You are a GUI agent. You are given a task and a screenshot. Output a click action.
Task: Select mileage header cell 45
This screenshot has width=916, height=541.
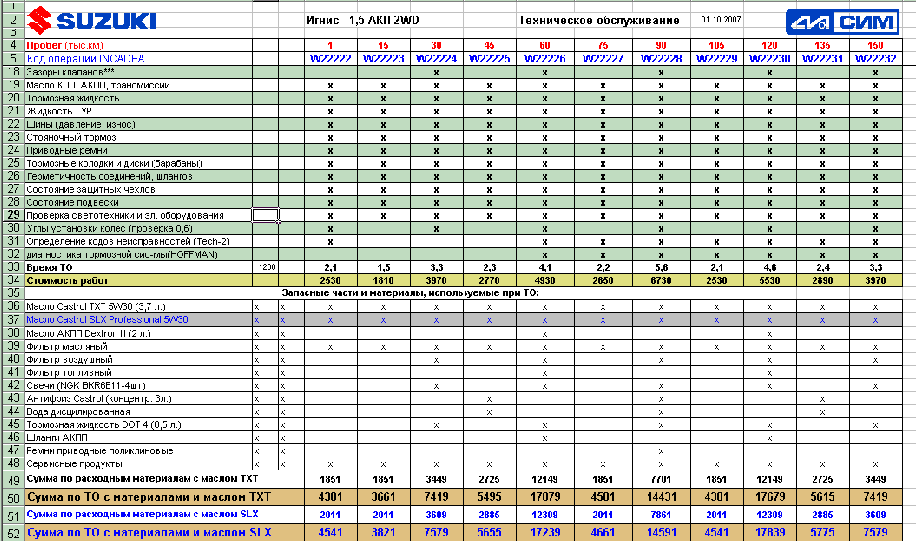(490, 45)
